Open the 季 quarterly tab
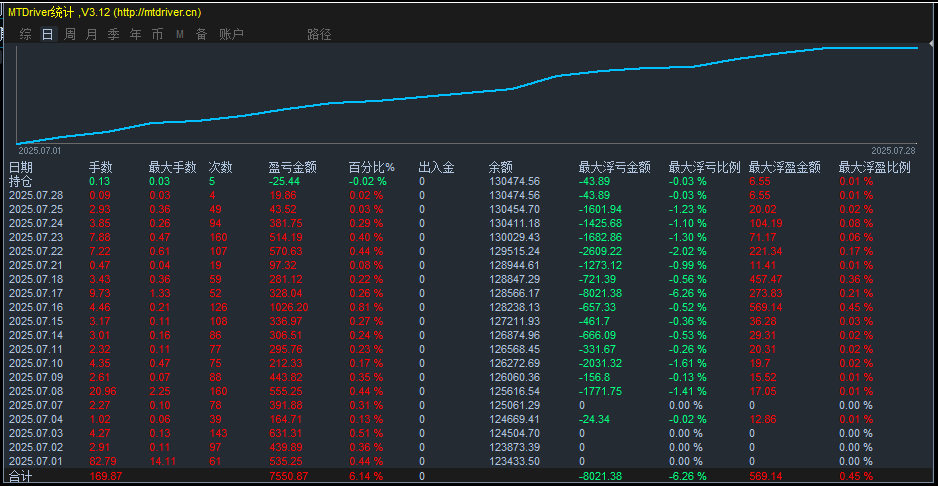Image resolution: width=938 pixels, height=486 pixels. tap(114, 35)
